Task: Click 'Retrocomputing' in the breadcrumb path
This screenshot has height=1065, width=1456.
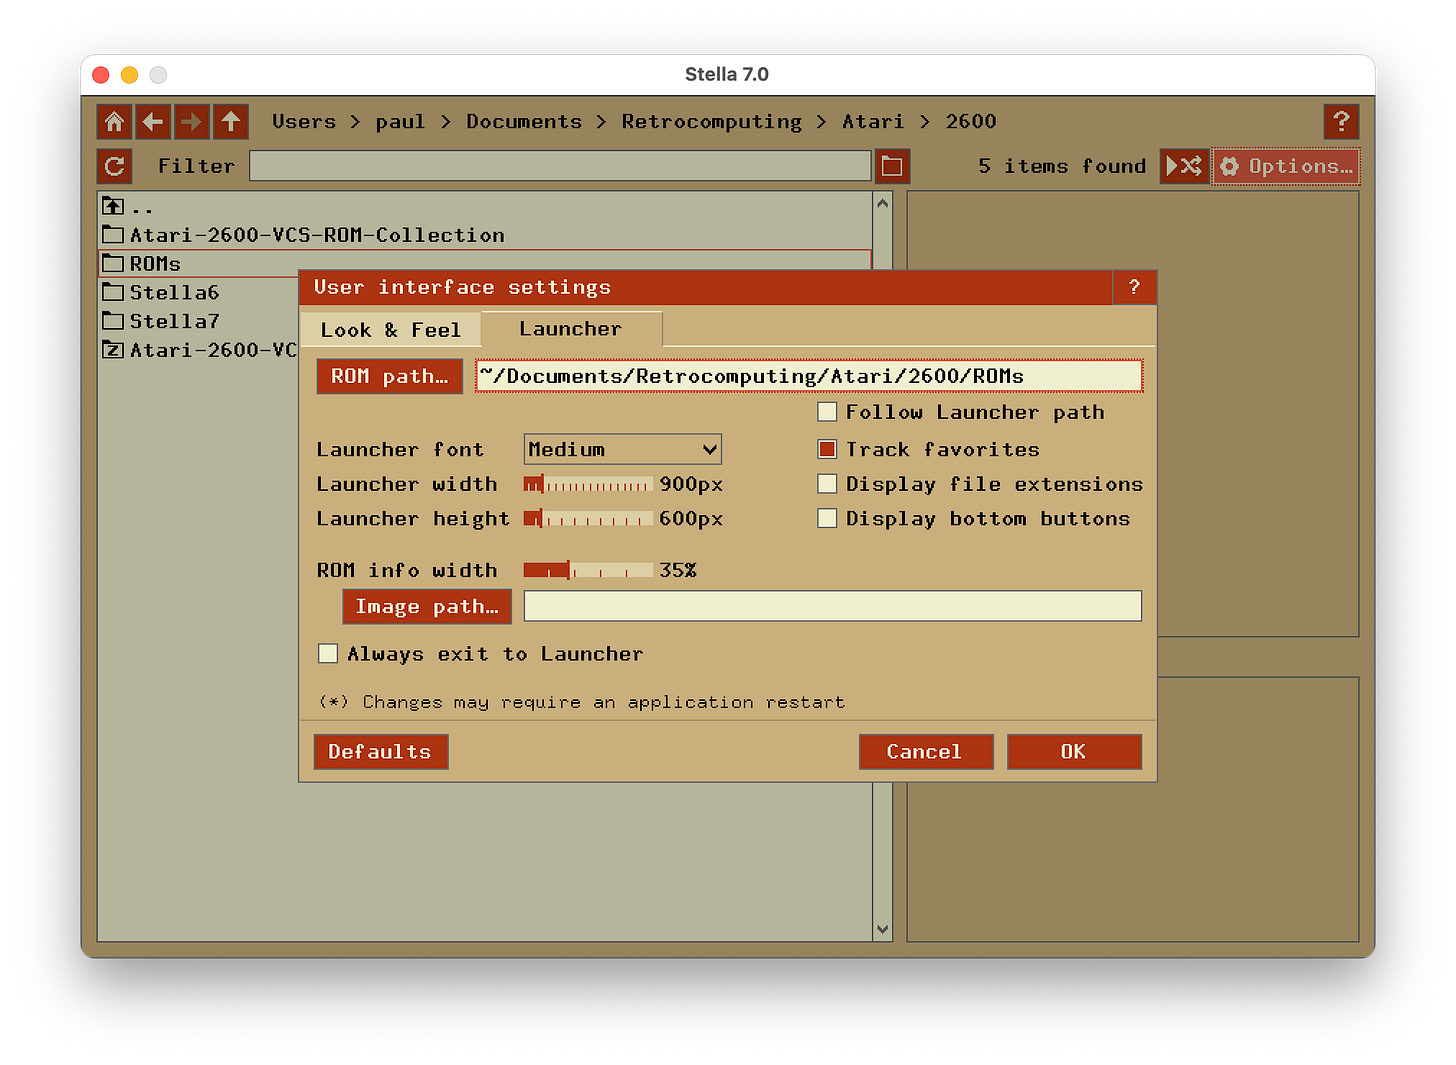Action: click(x=712, y=122)
